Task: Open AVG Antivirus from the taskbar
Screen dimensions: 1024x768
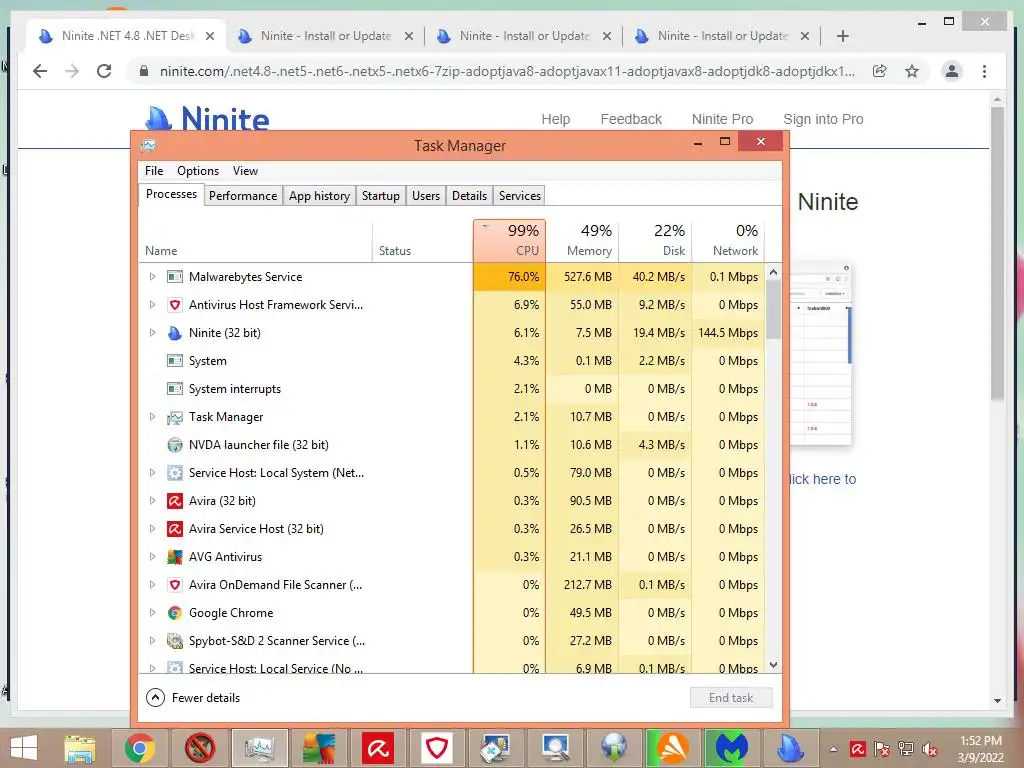Action: coord(319,748)
